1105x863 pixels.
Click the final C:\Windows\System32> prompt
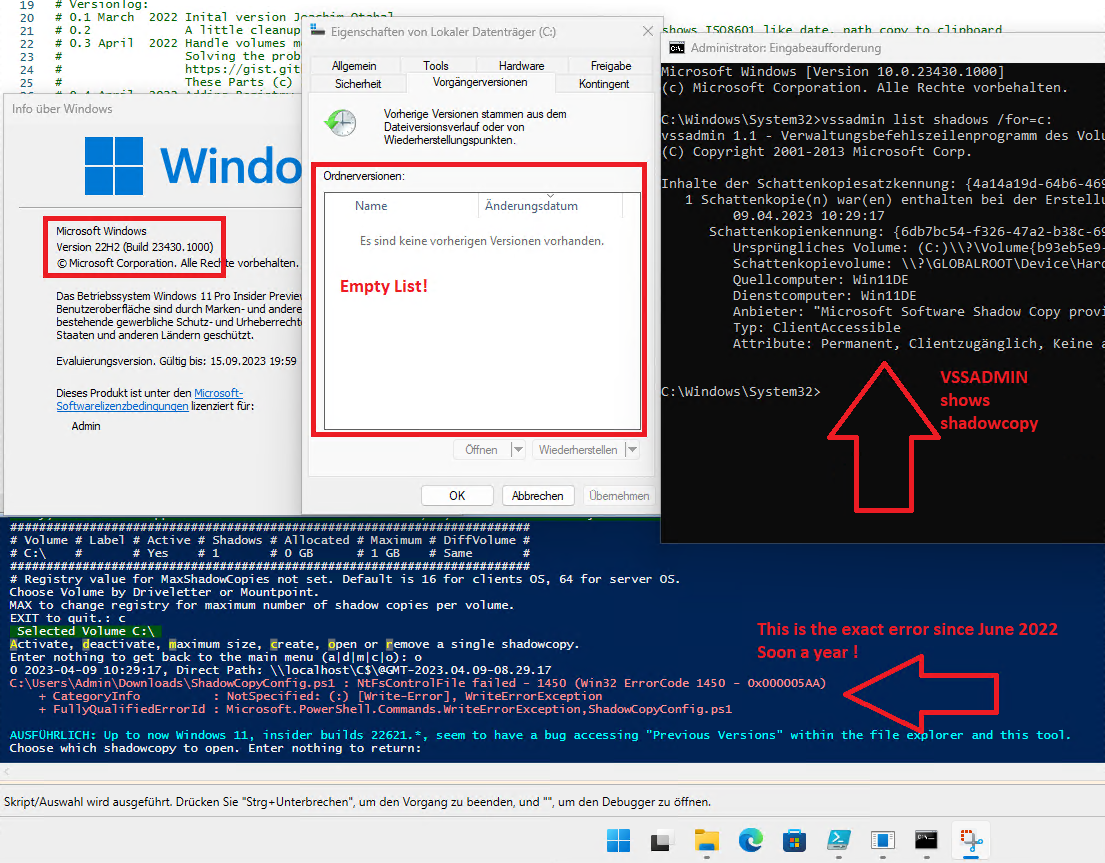741,391
